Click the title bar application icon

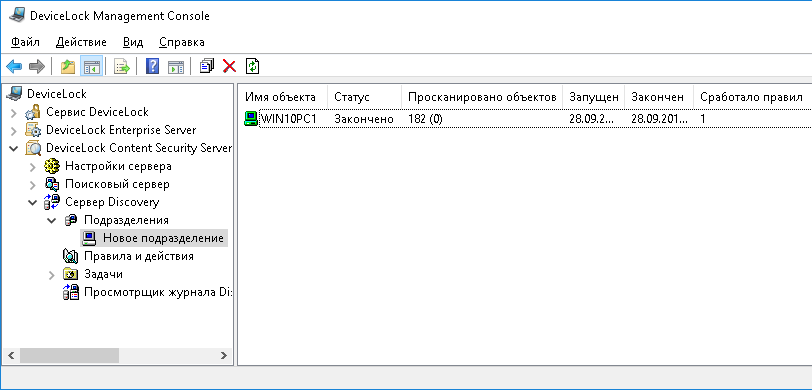(x=17, y=16)
